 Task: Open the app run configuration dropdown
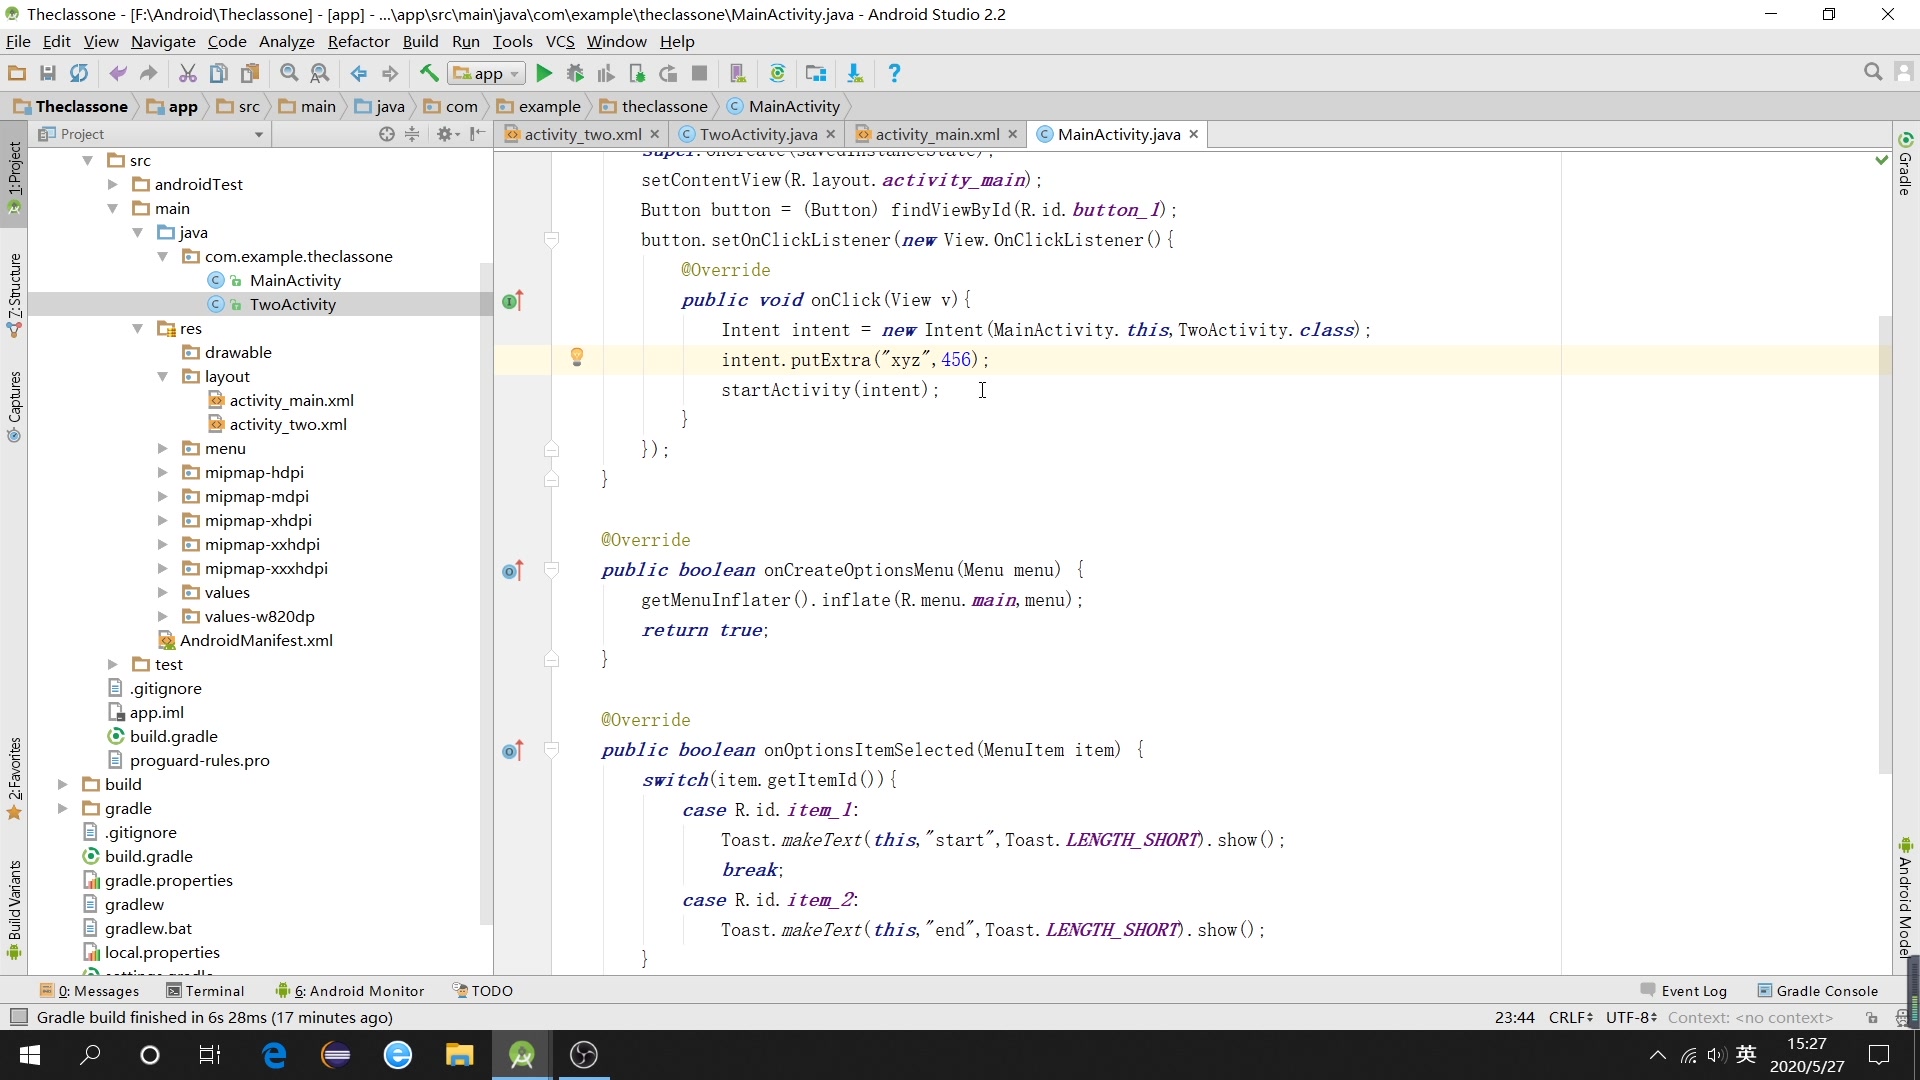[x=488, y=73]
